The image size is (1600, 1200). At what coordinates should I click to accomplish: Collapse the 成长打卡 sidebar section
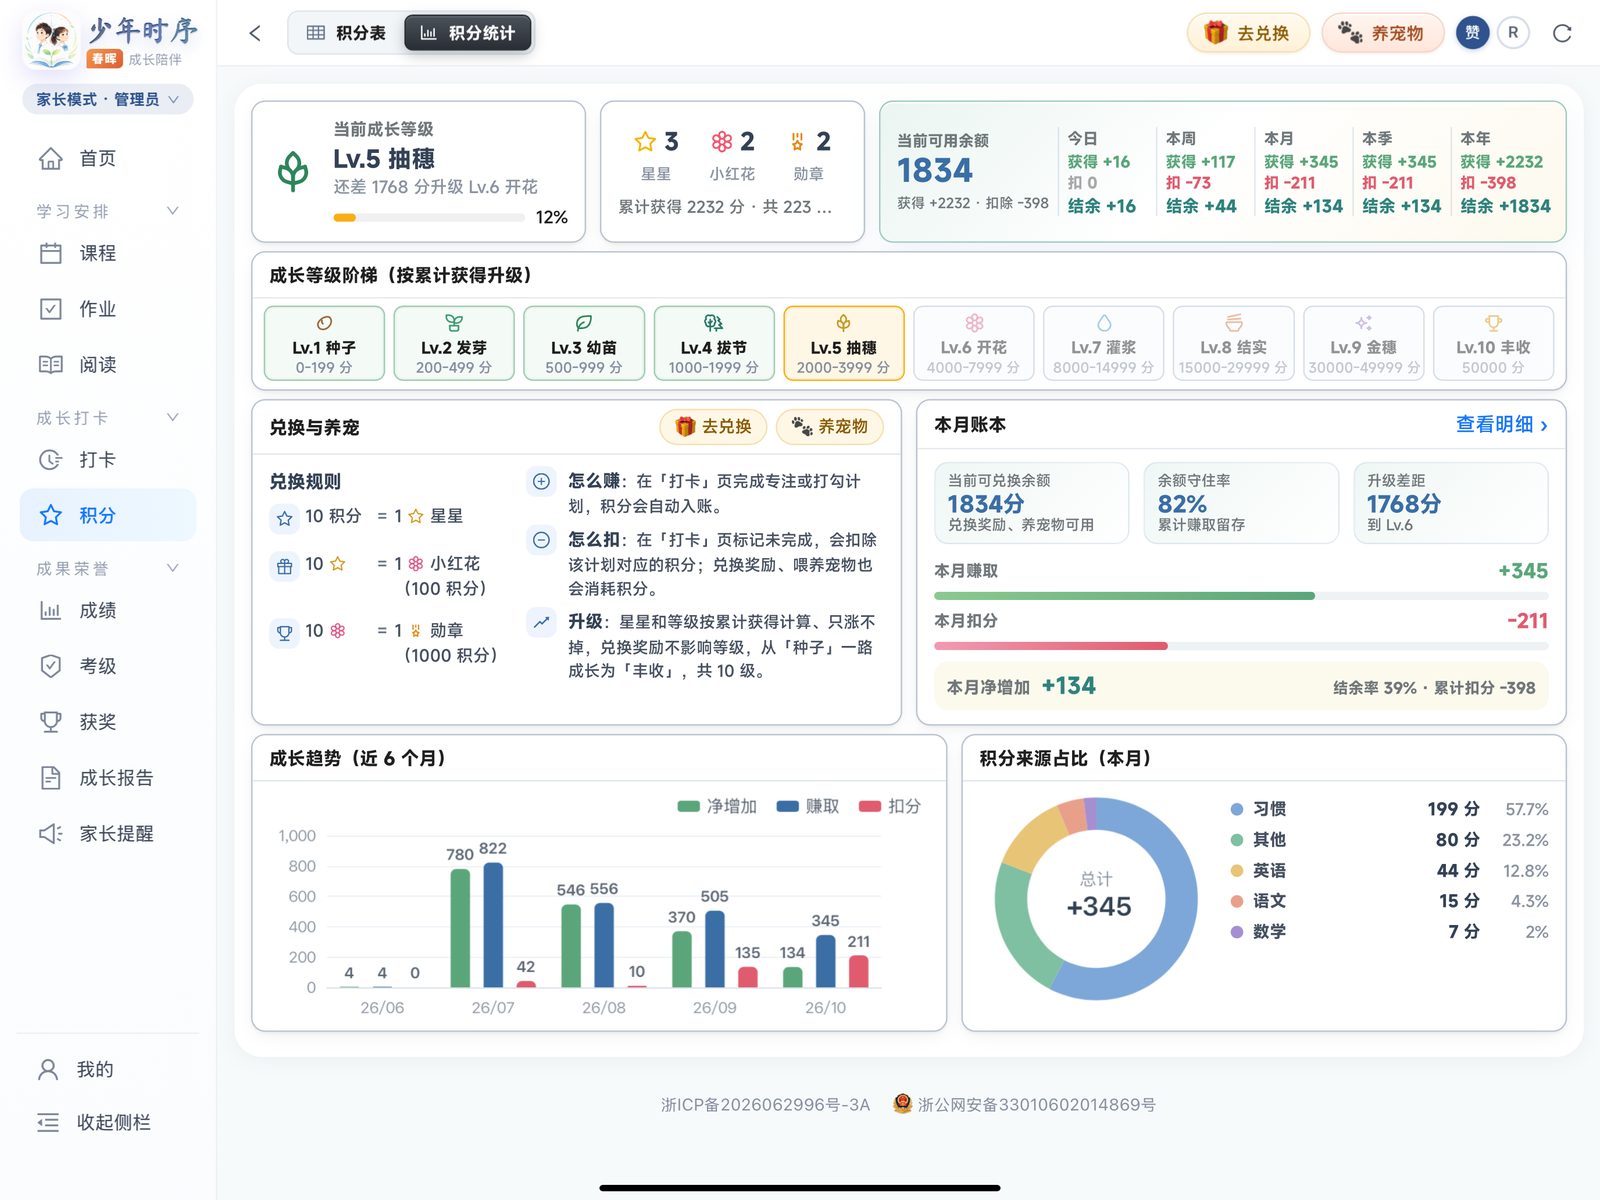(x=108, y=418)
